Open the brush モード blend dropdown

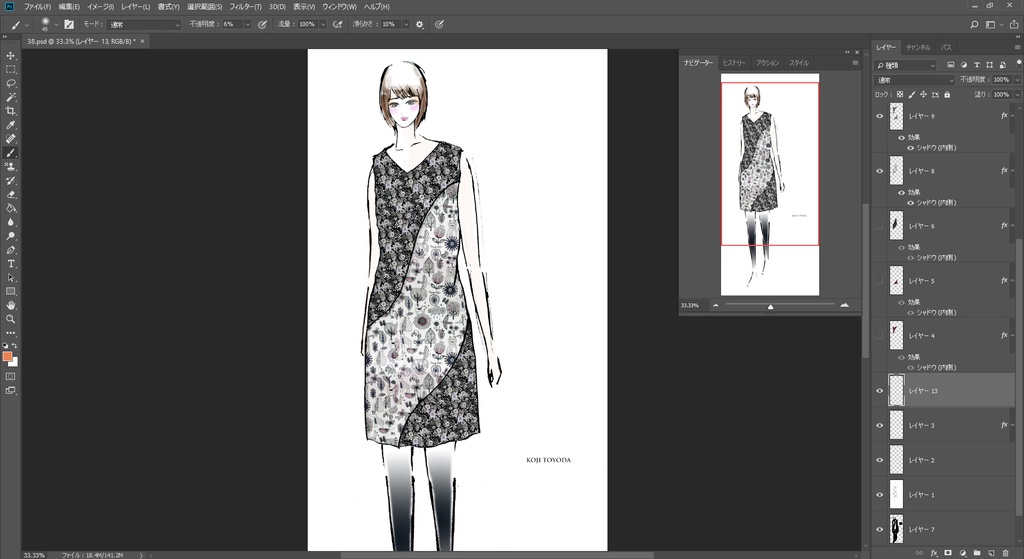(145, 24)
